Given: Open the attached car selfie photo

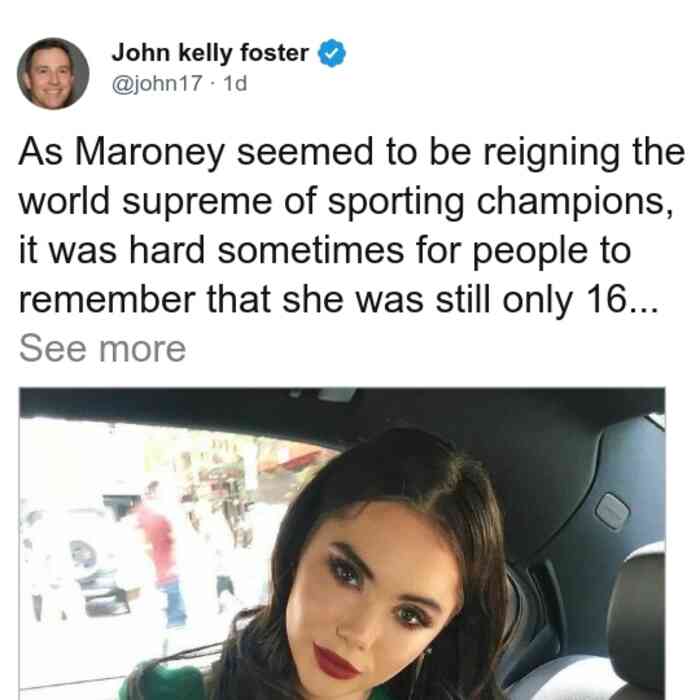Looking at the screenshot, I should pyautogui.click(x=342, y=543).
